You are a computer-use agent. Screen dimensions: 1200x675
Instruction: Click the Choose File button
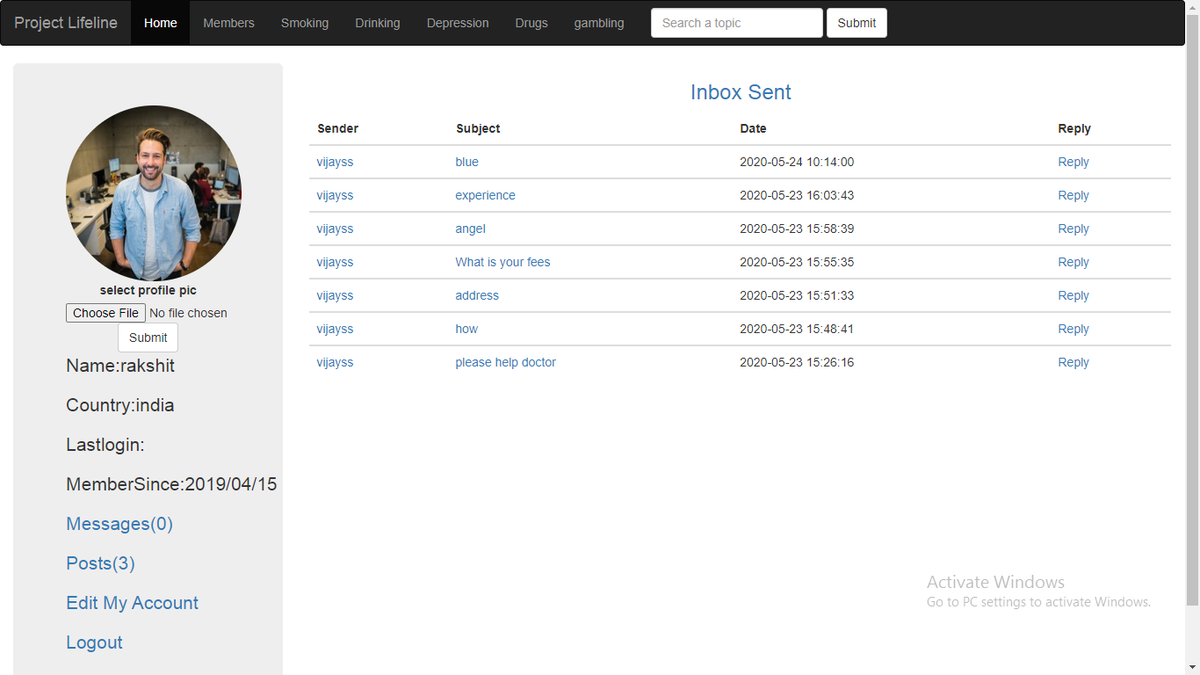click(106, 313)
